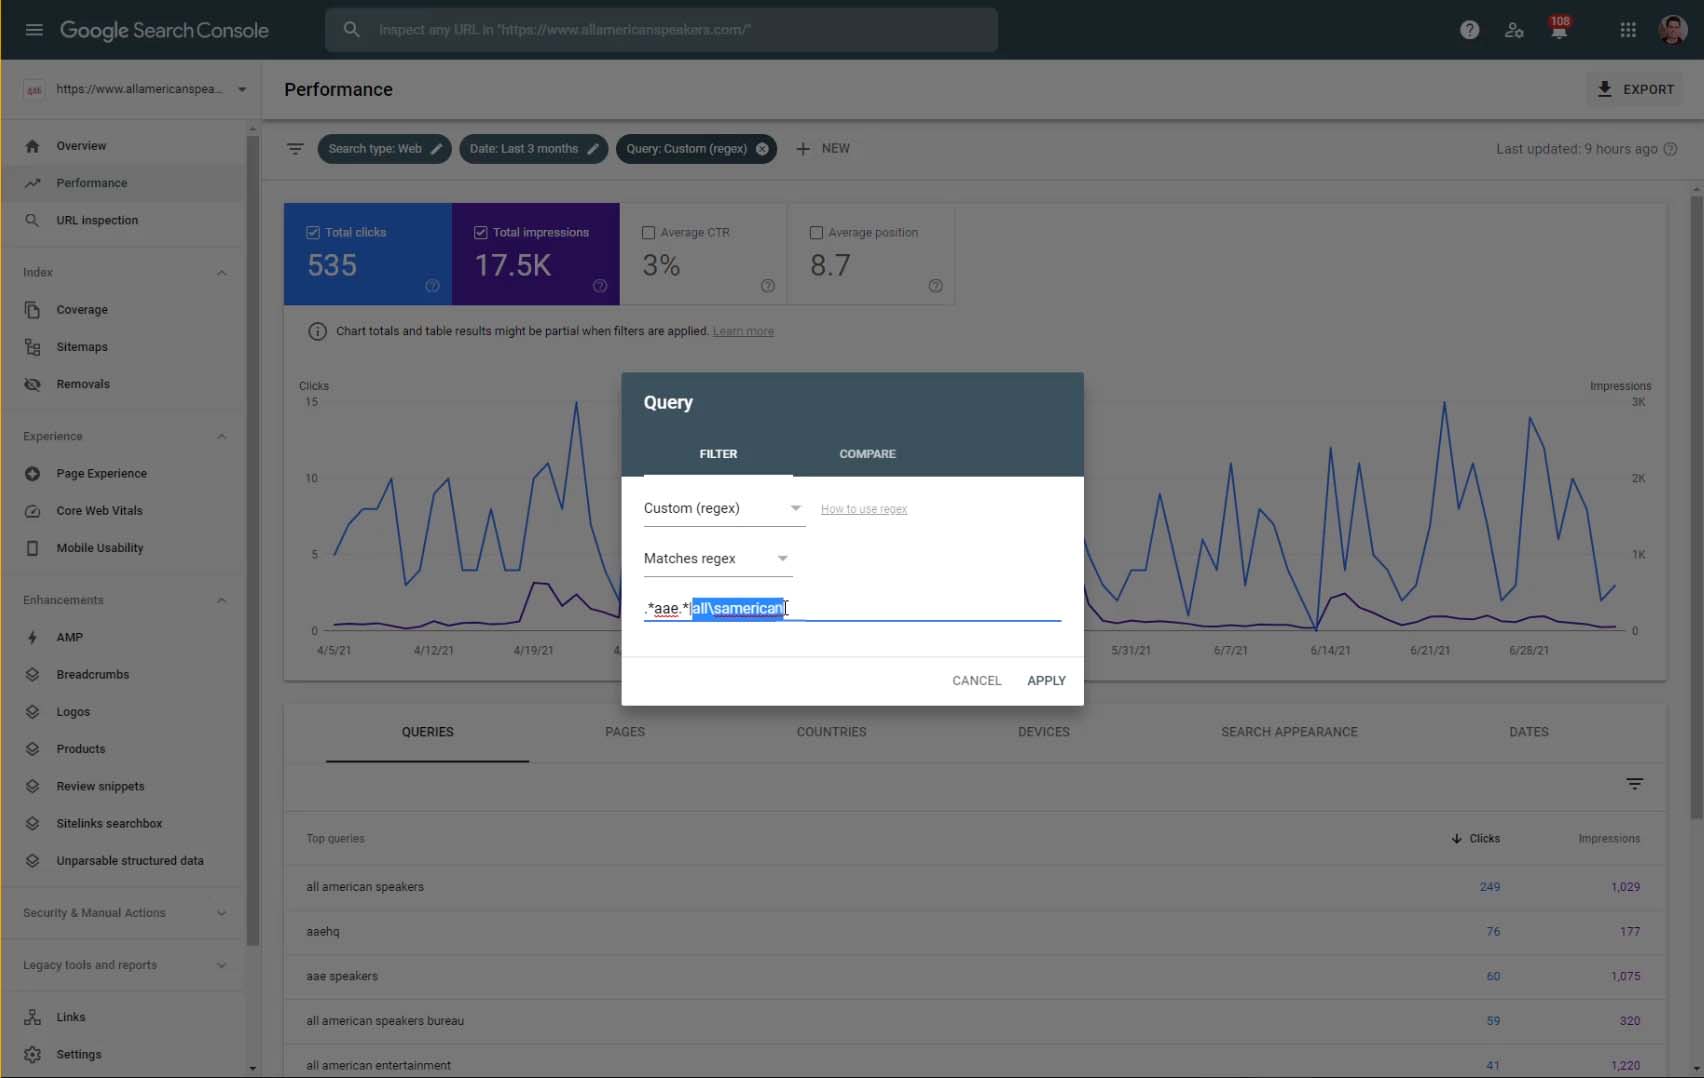The height and width of the screenshot is (1078, 1704).
Task: Open How to use regex link
Action: 864,509
